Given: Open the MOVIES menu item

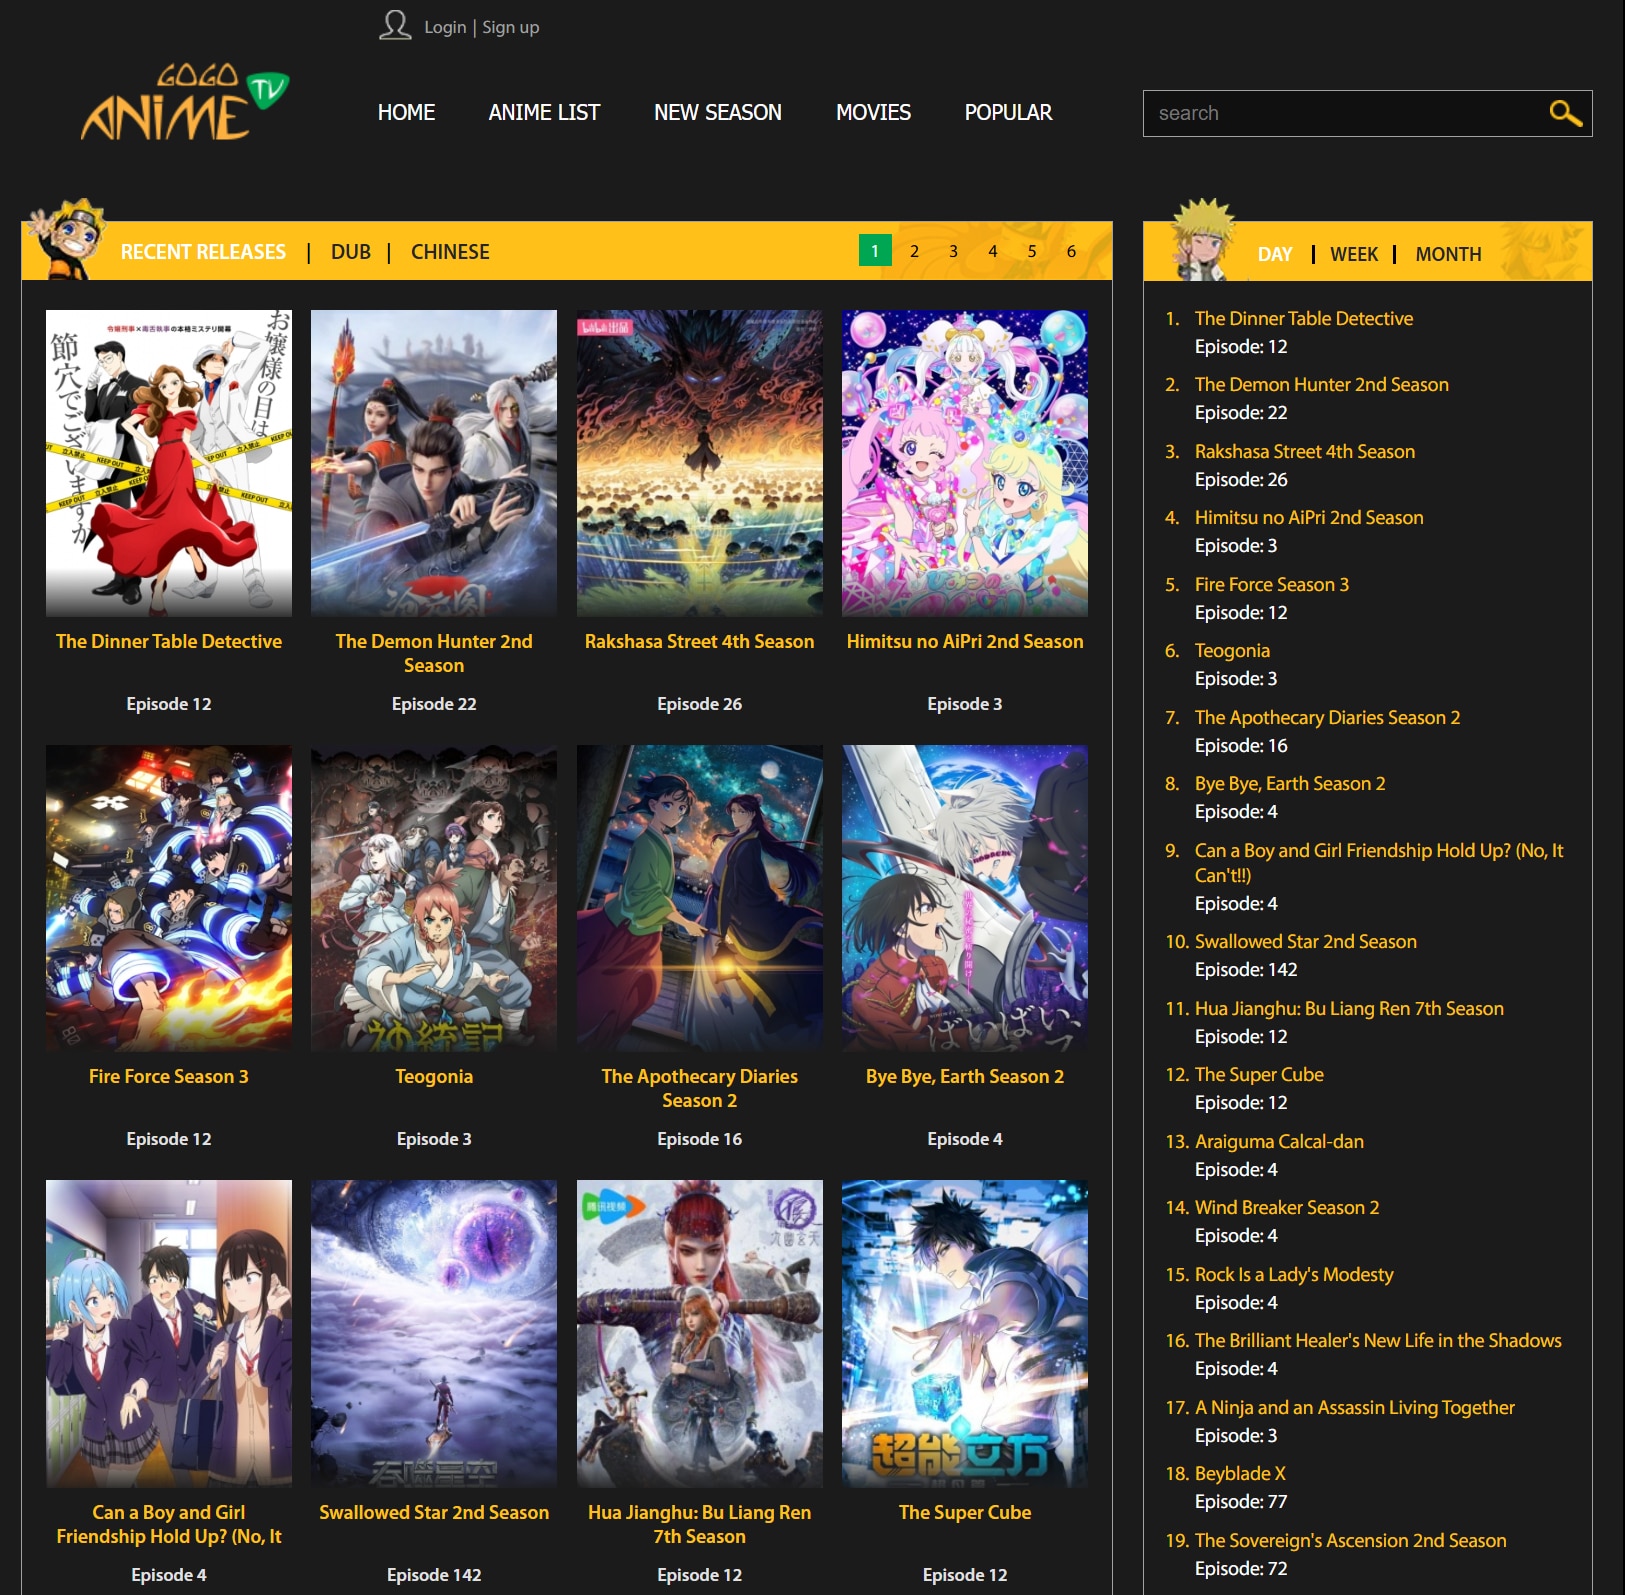Looking at the screenshot, I should click(x=873, y=113).
